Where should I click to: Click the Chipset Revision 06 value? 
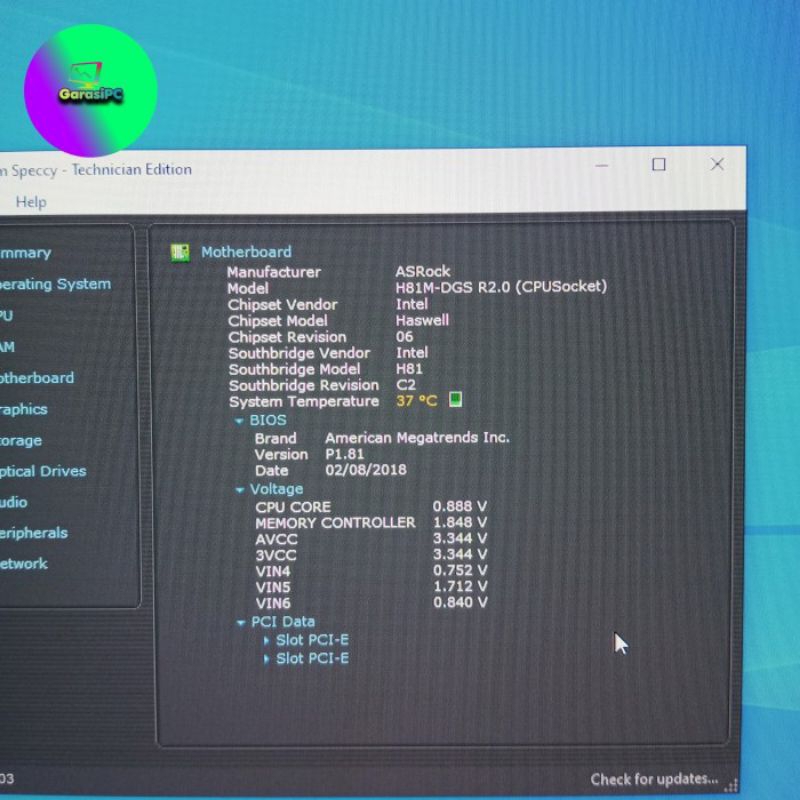(x=405, y=337)
